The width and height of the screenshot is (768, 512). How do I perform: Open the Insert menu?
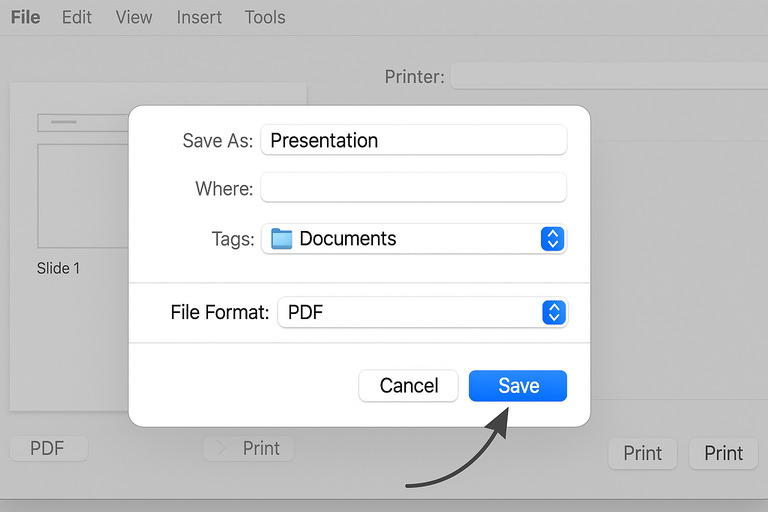click(199, 17)
